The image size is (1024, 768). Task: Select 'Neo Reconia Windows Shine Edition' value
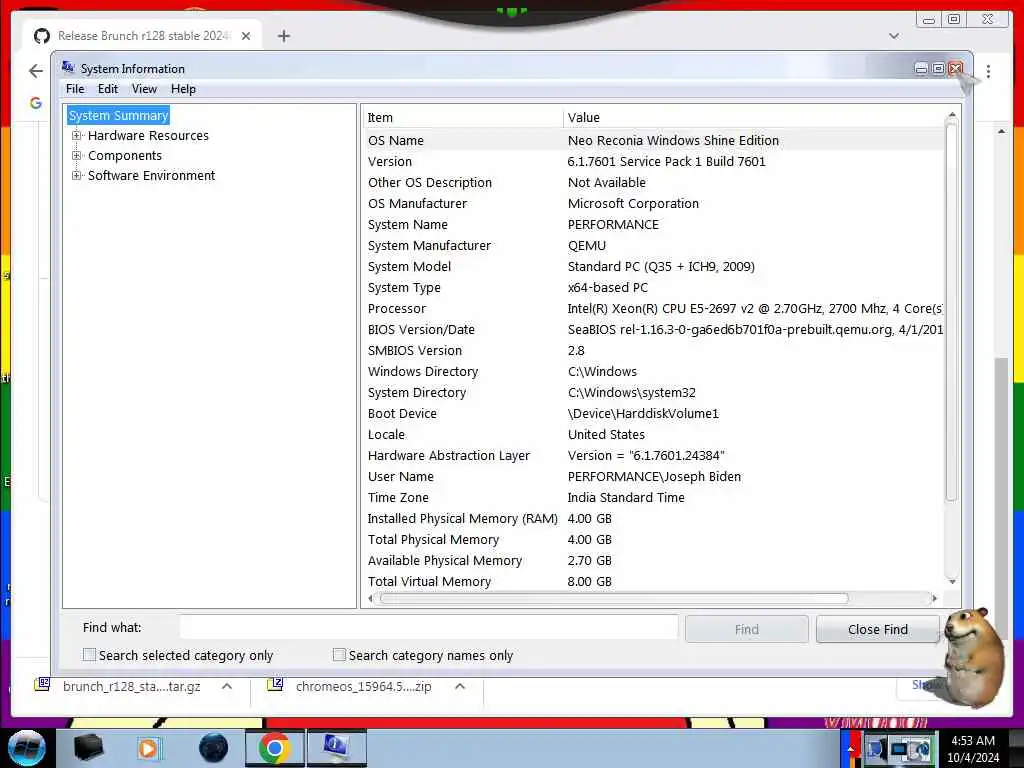(673, 140)
